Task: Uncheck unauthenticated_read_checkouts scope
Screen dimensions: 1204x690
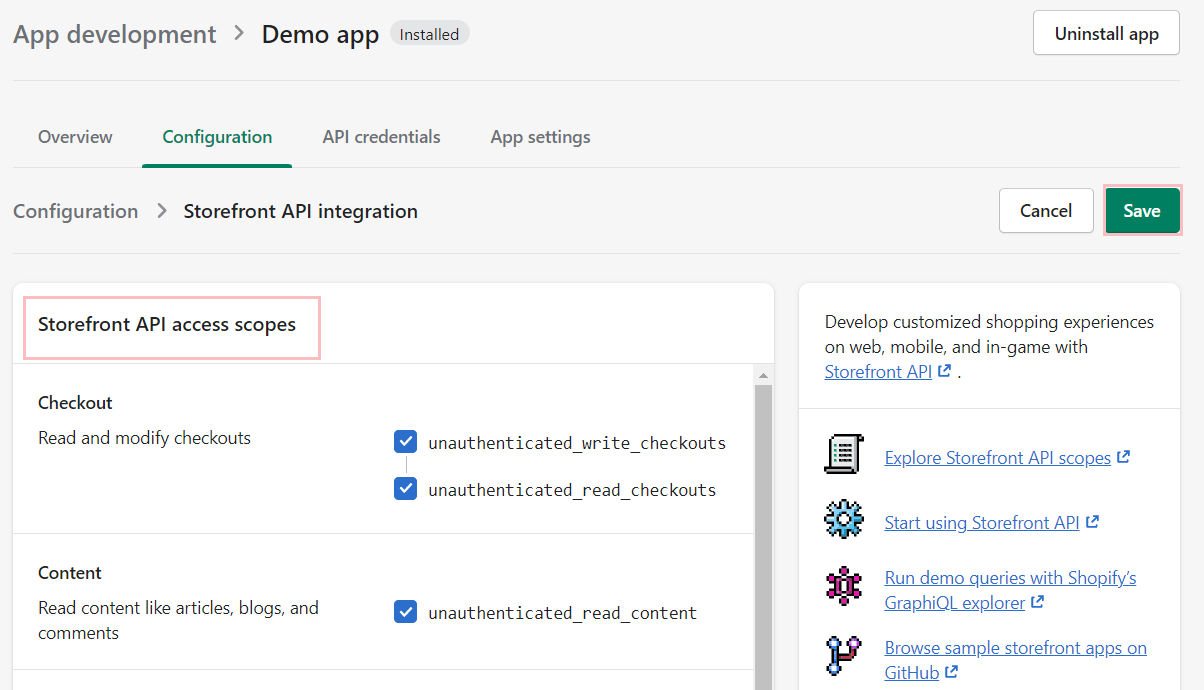Action: point(405,489)
